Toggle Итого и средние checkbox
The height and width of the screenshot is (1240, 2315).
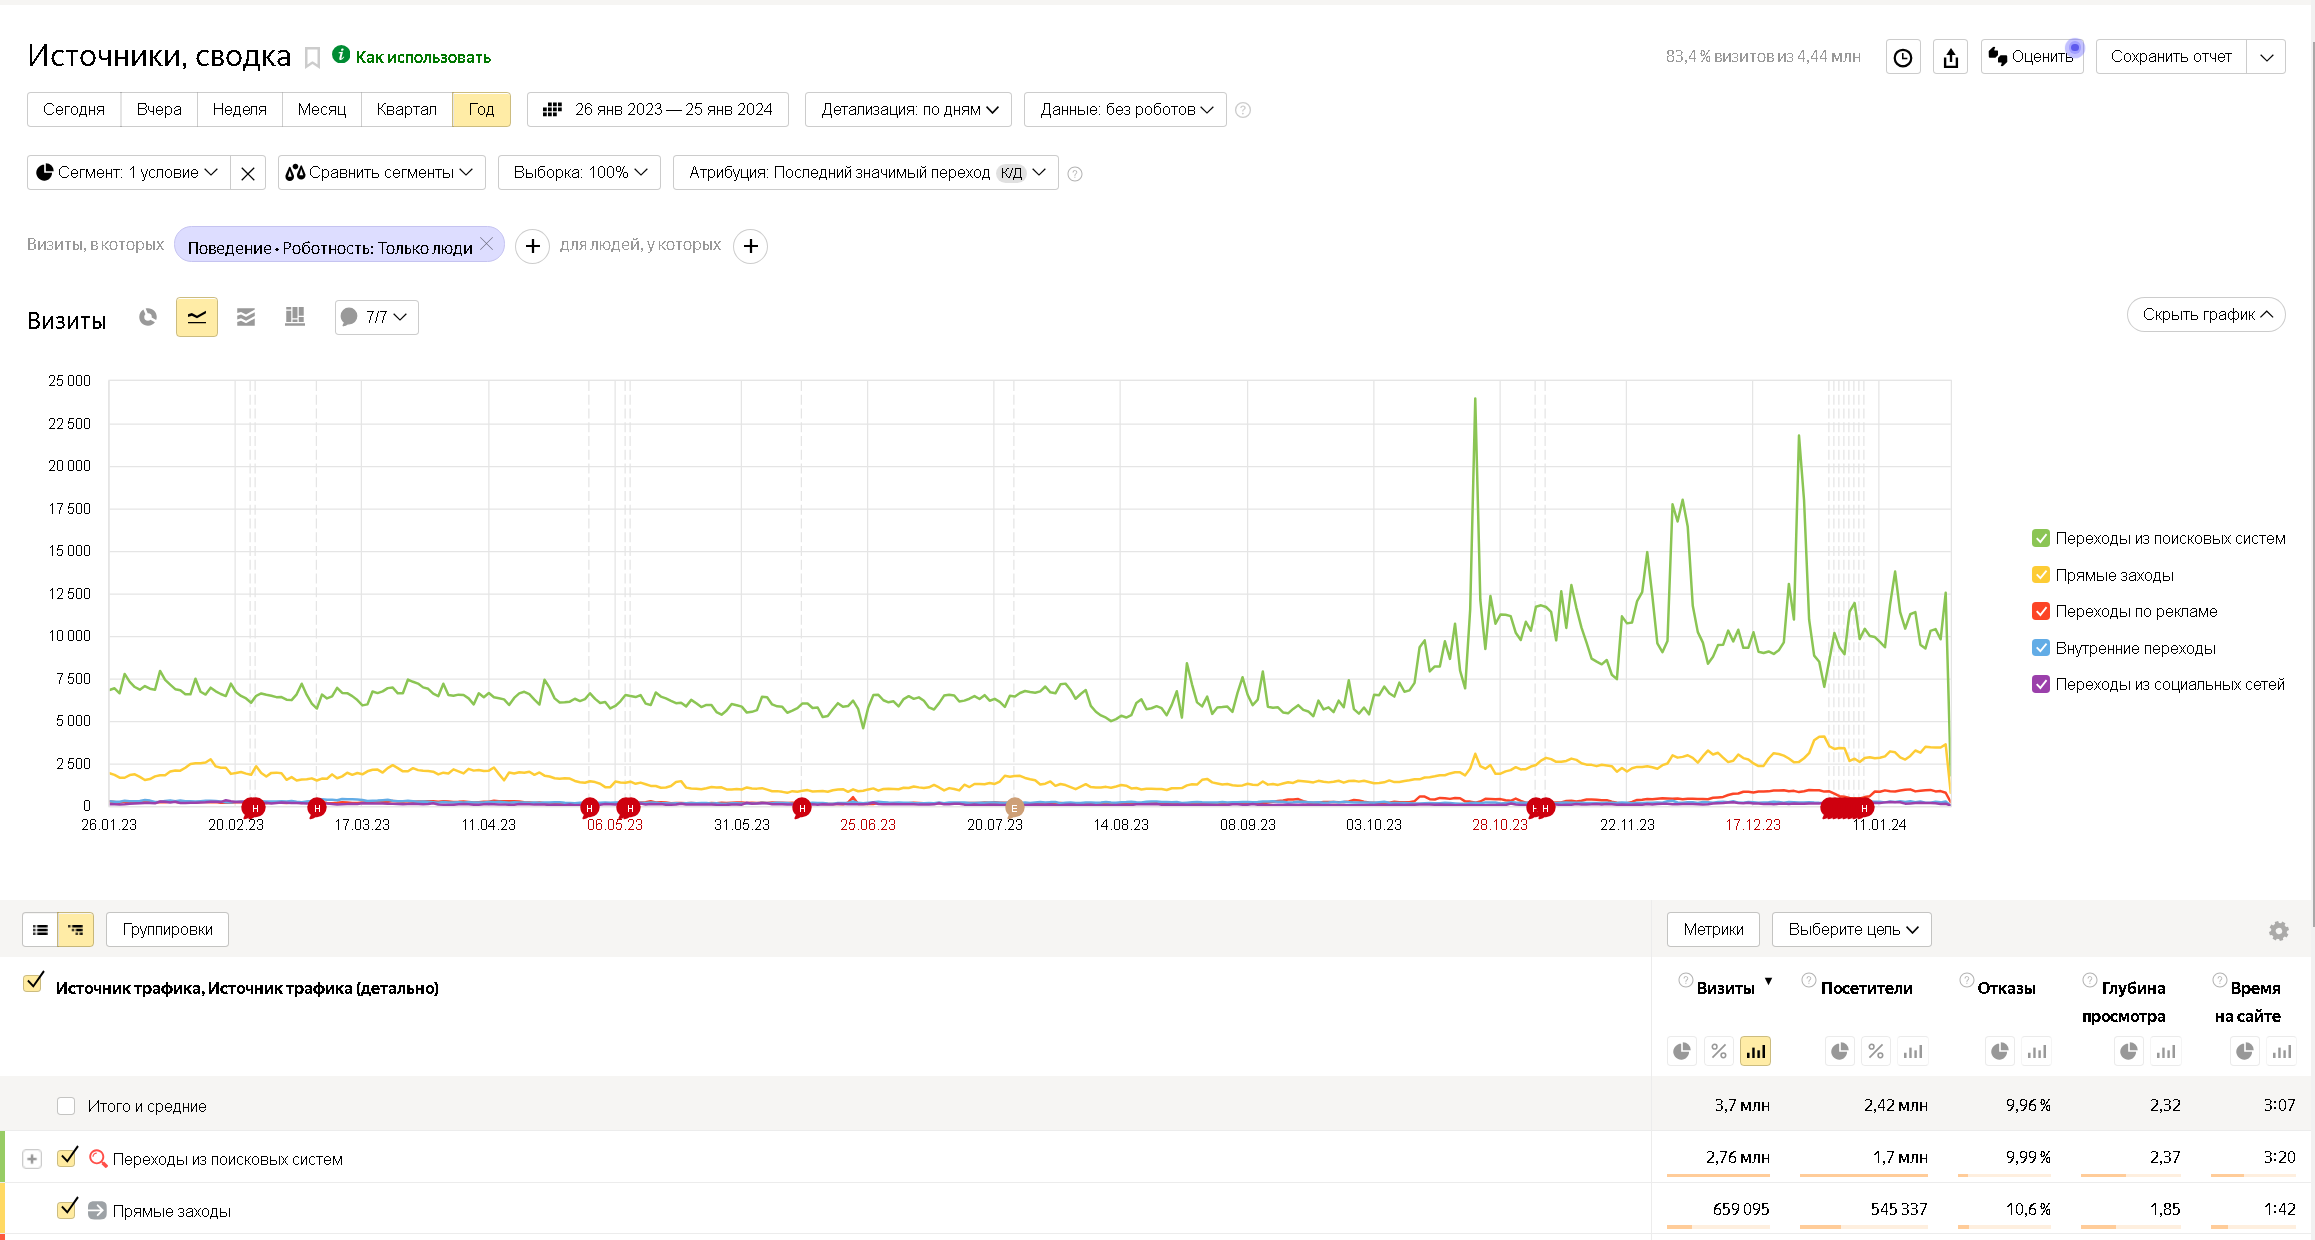(66, 1106)
